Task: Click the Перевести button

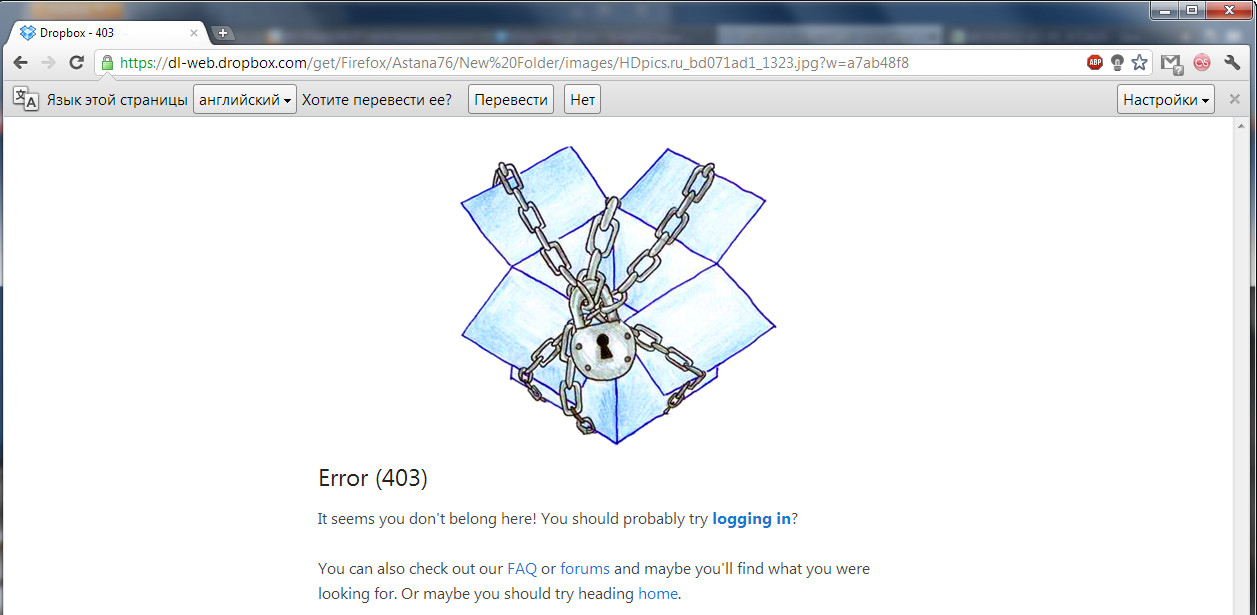Action: point(511,99)
